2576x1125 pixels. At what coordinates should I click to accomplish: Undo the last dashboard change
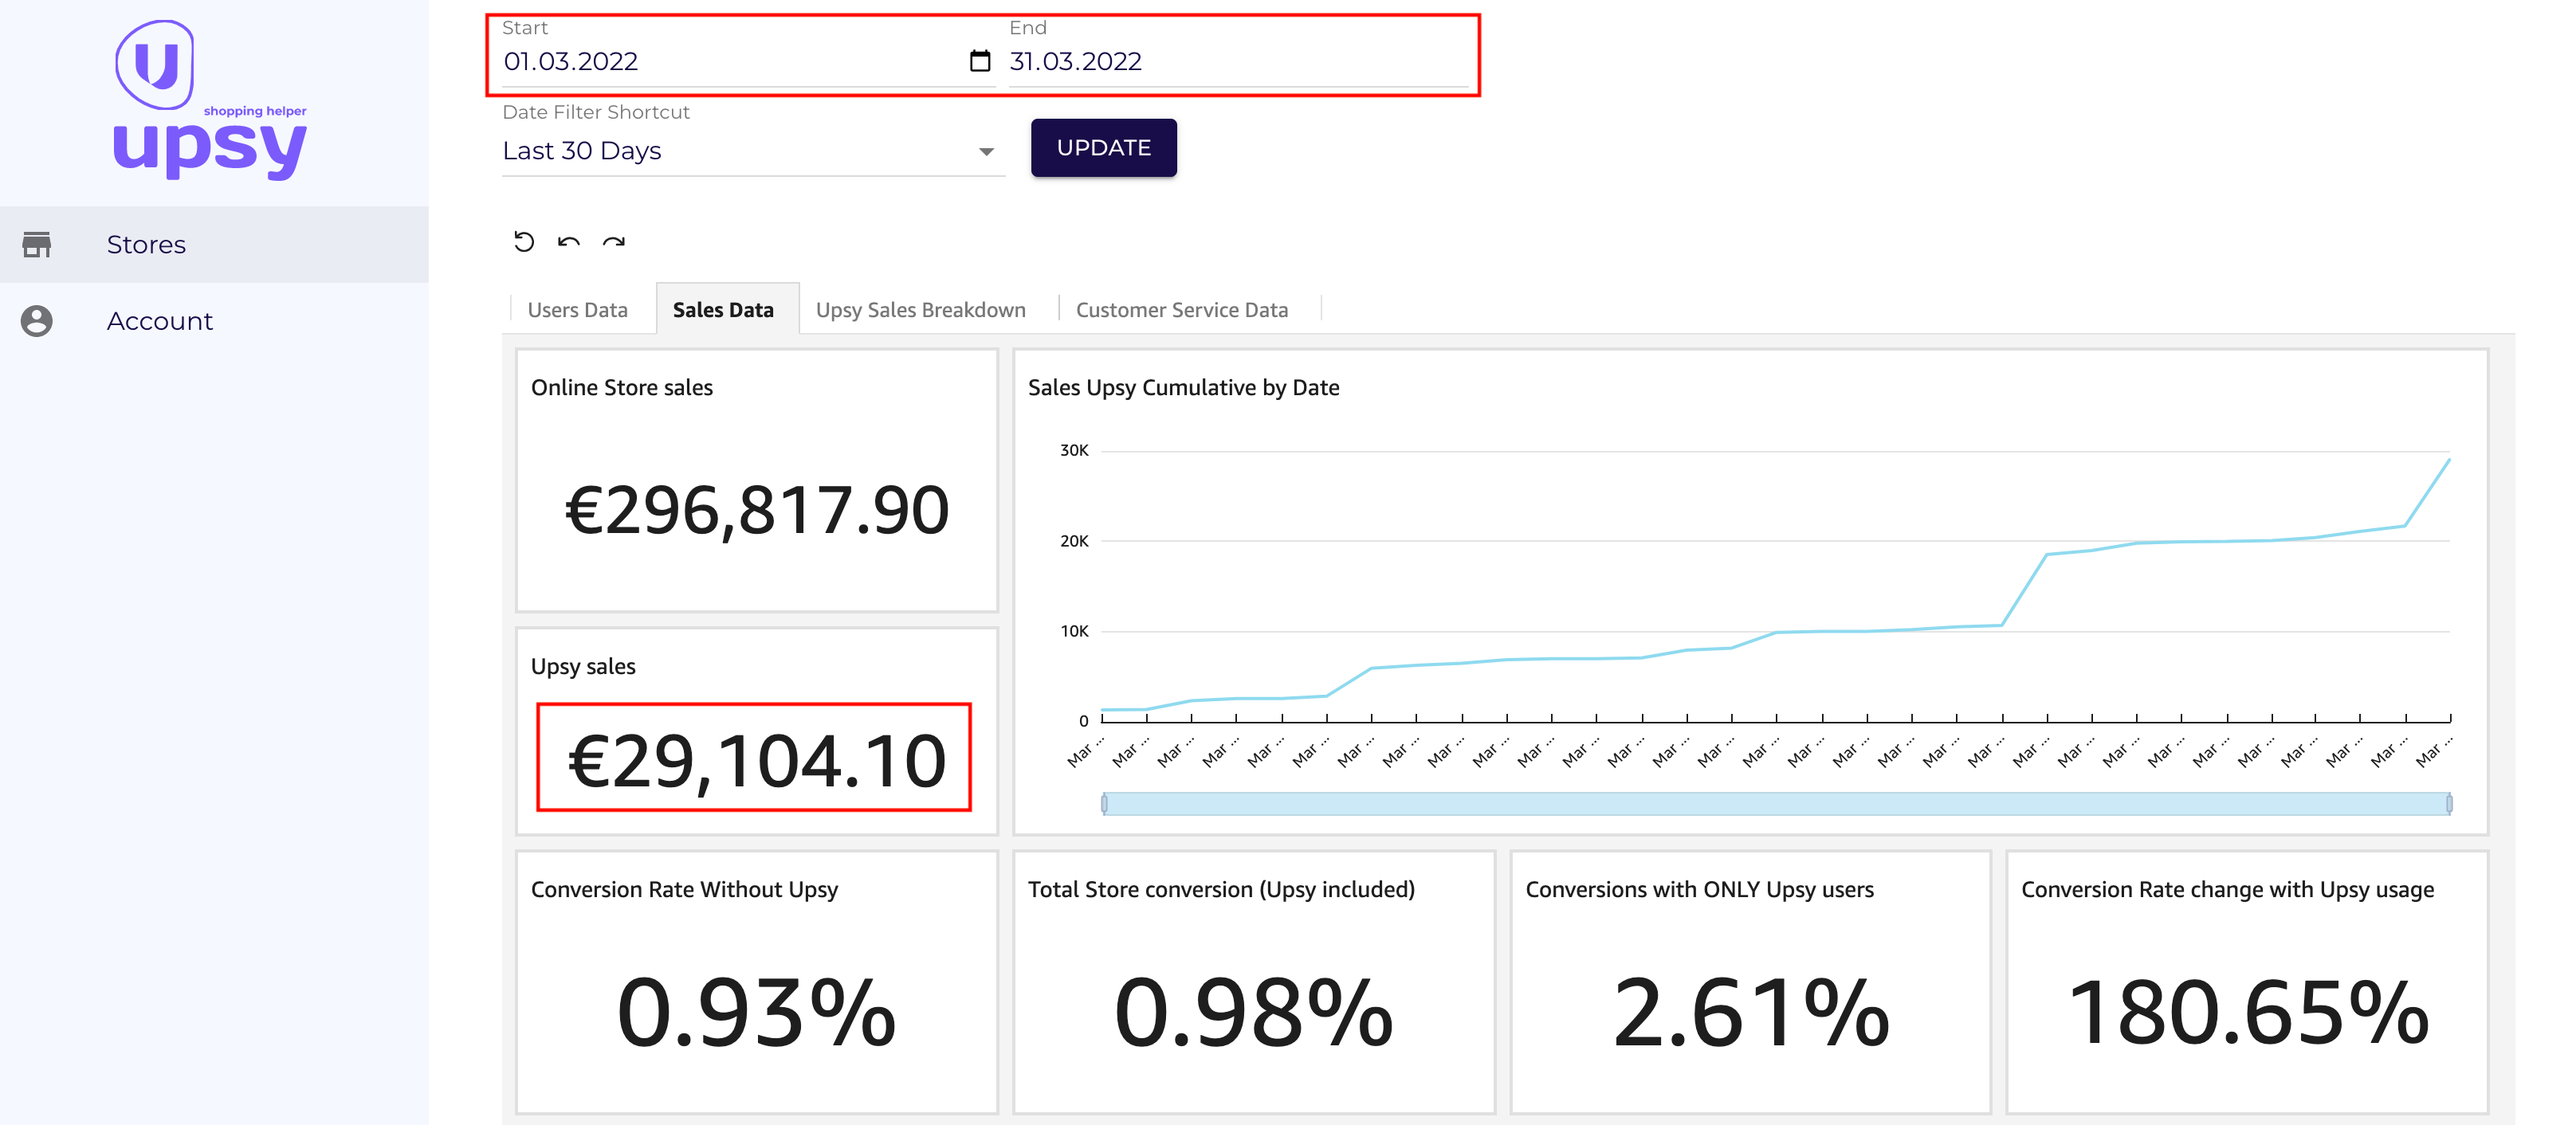click(x=569, y=242)
